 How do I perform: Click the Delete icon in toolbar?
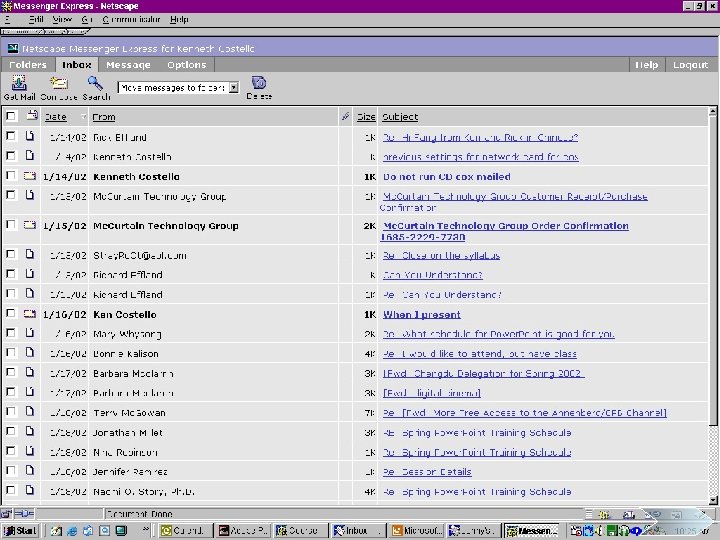tap(258, 83)
